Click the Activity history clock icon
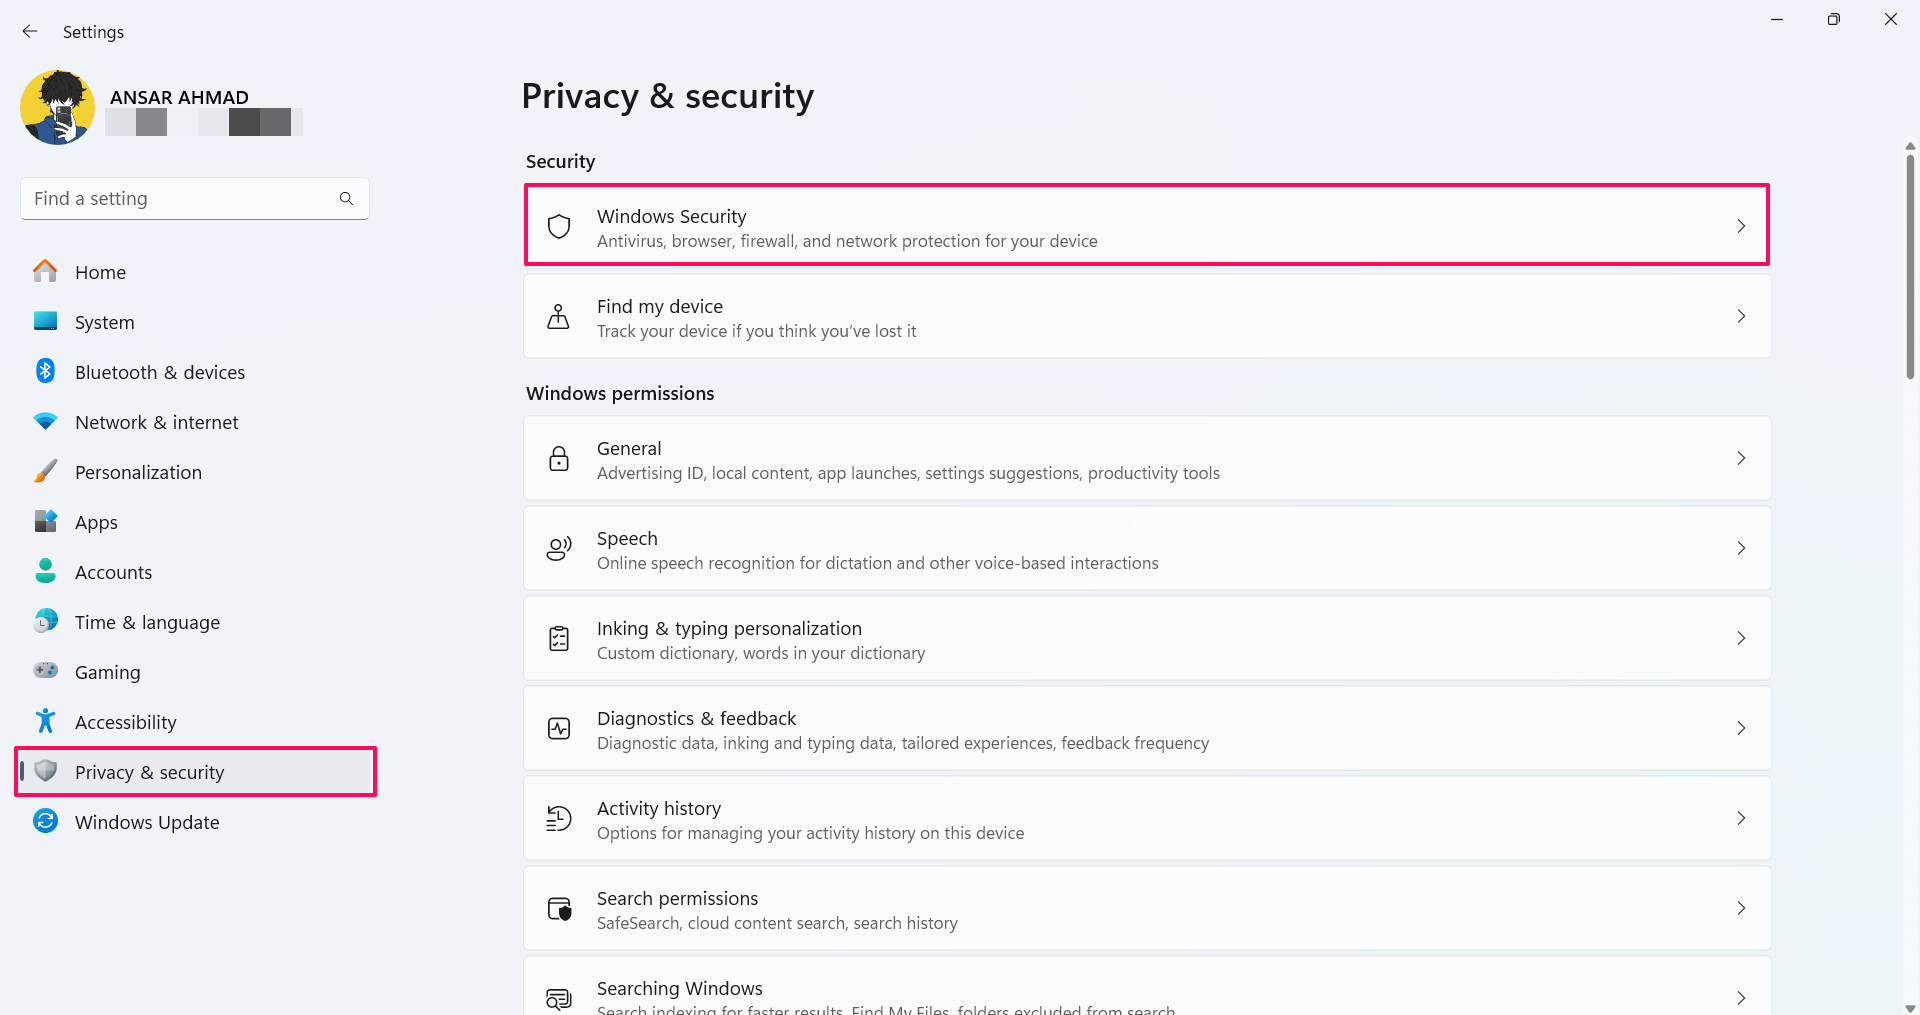Image resolution: width=1920 pixels, height=1015 pixels. (x=559, y=819)
